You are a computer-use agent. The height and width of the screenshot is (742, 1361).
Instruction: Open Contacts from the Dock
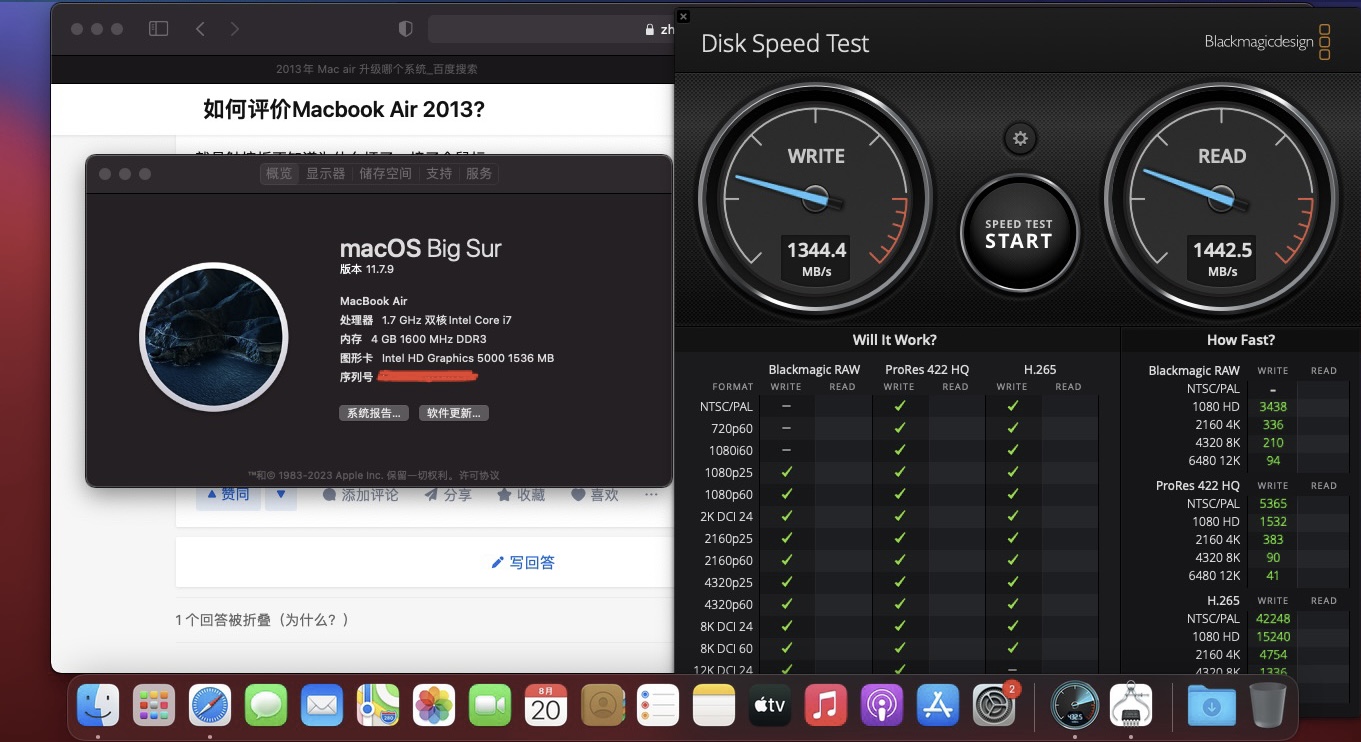coord(602,706)
